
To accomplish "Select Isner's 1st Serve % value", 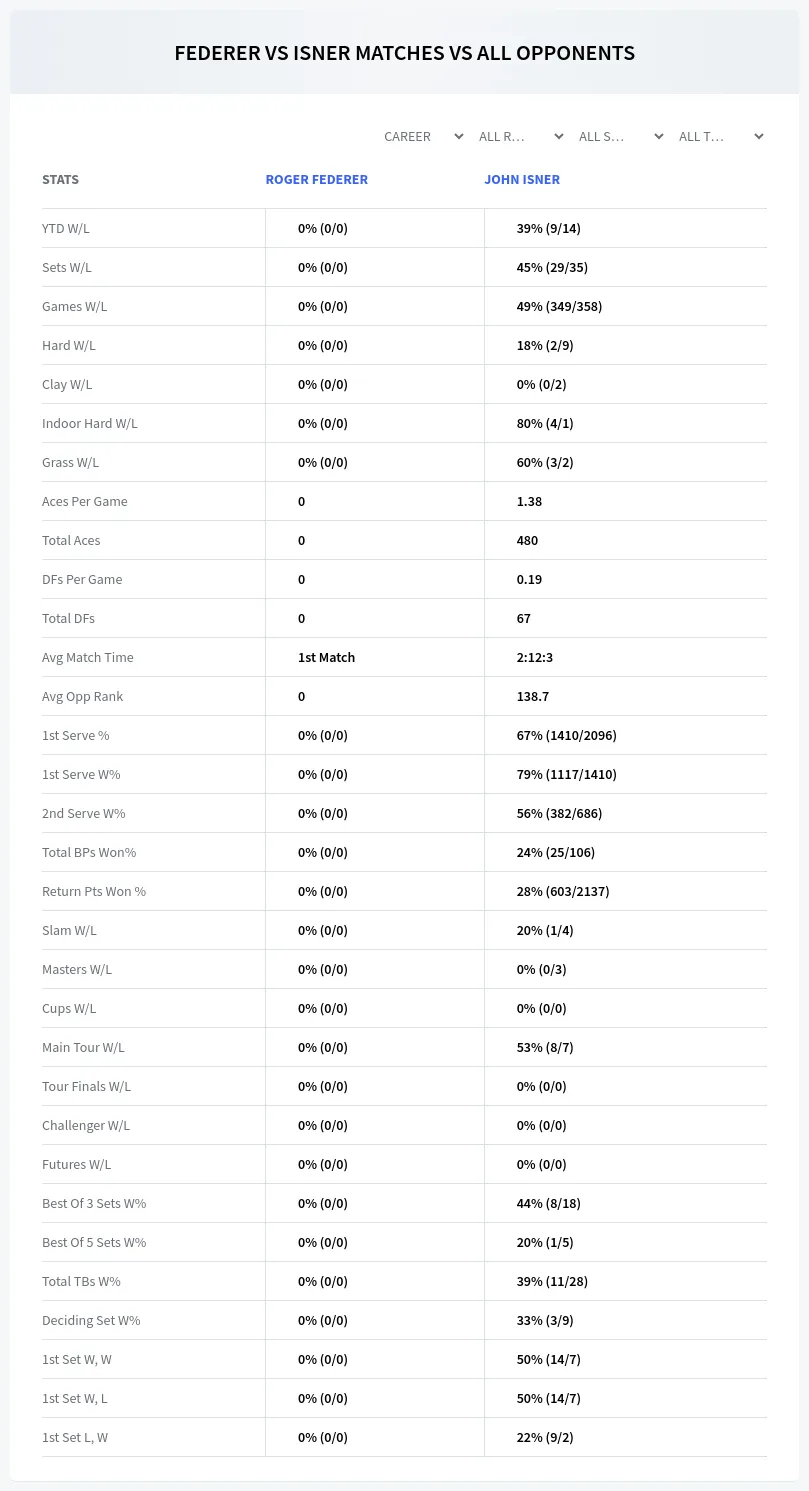I will [566, 735].
